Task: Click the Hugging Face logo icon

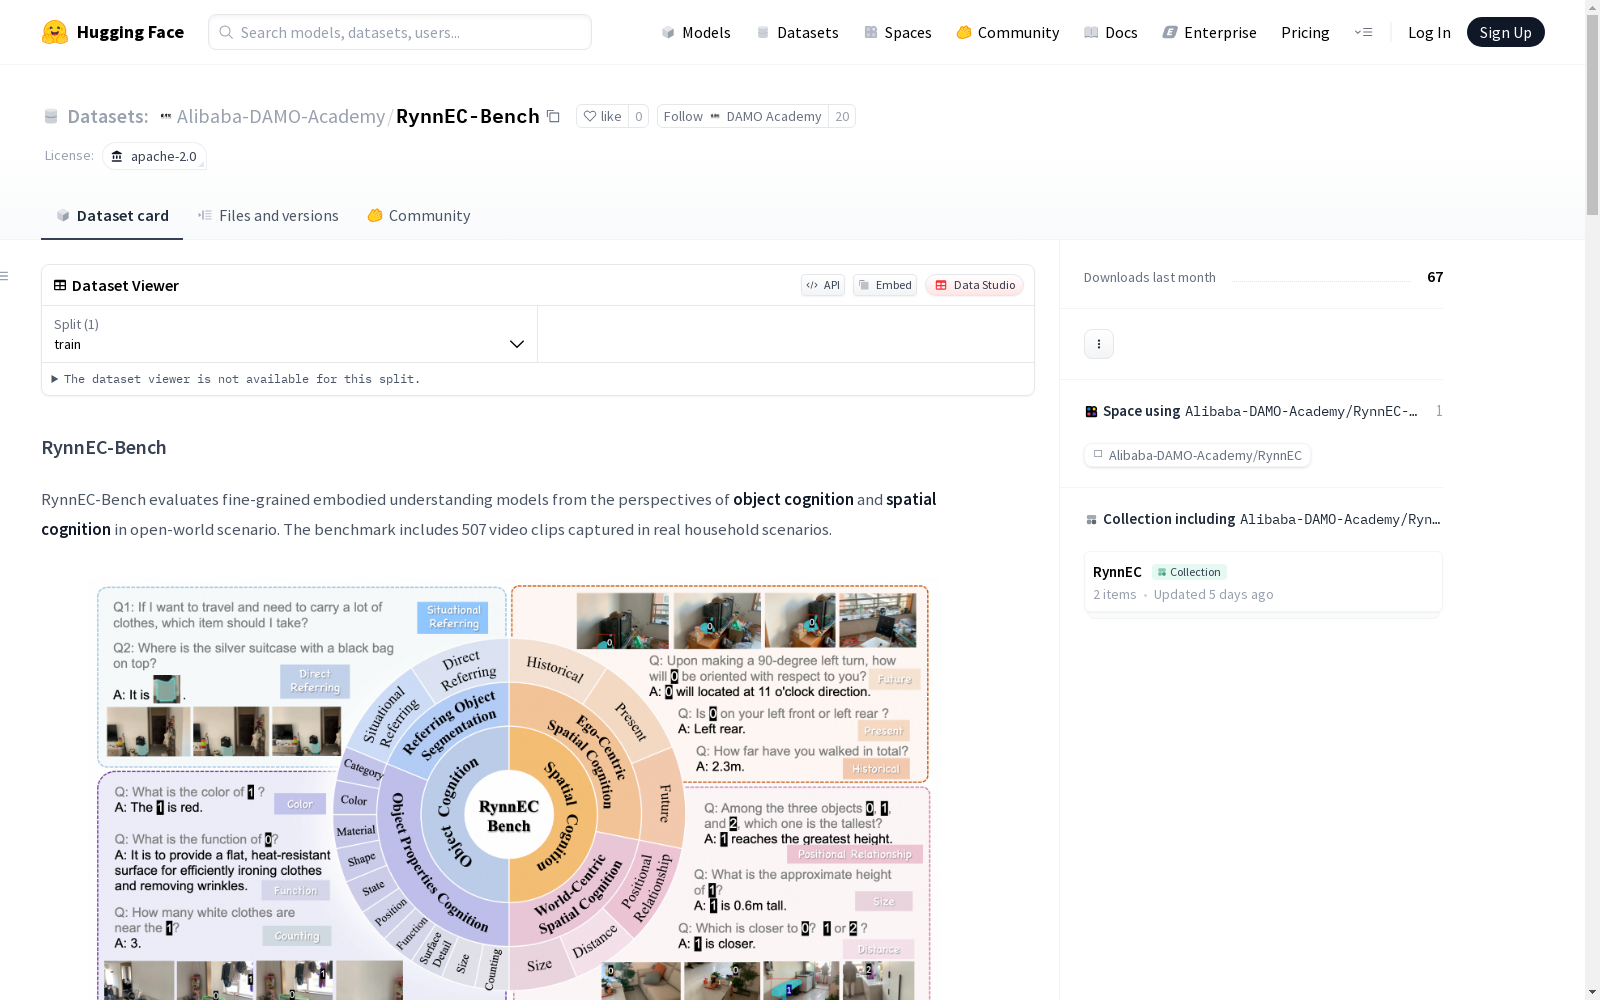Action: click(x=55, y=32)
